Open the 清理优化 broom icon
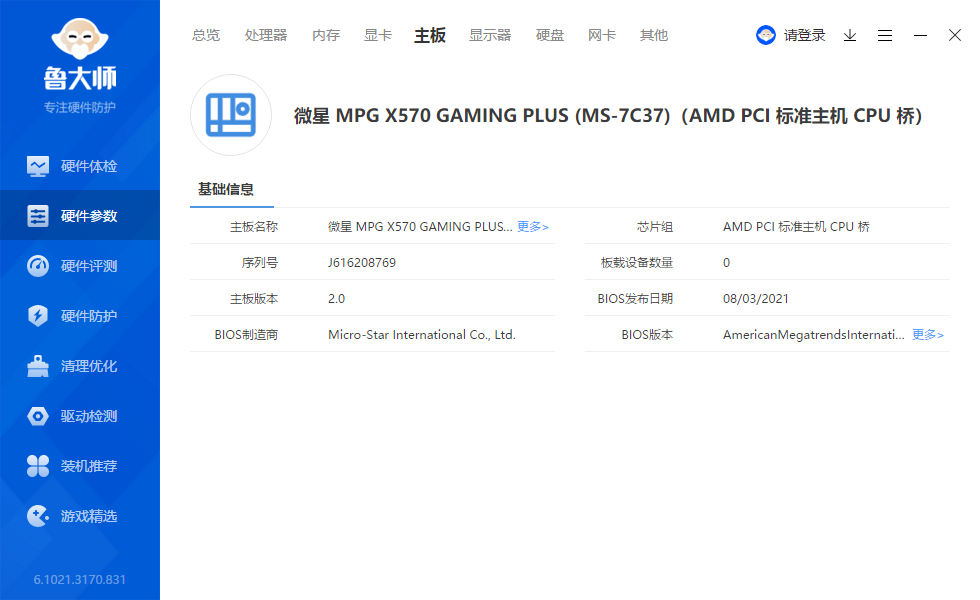Viewport: 980px width, 600px height. (x=38, y=366)
